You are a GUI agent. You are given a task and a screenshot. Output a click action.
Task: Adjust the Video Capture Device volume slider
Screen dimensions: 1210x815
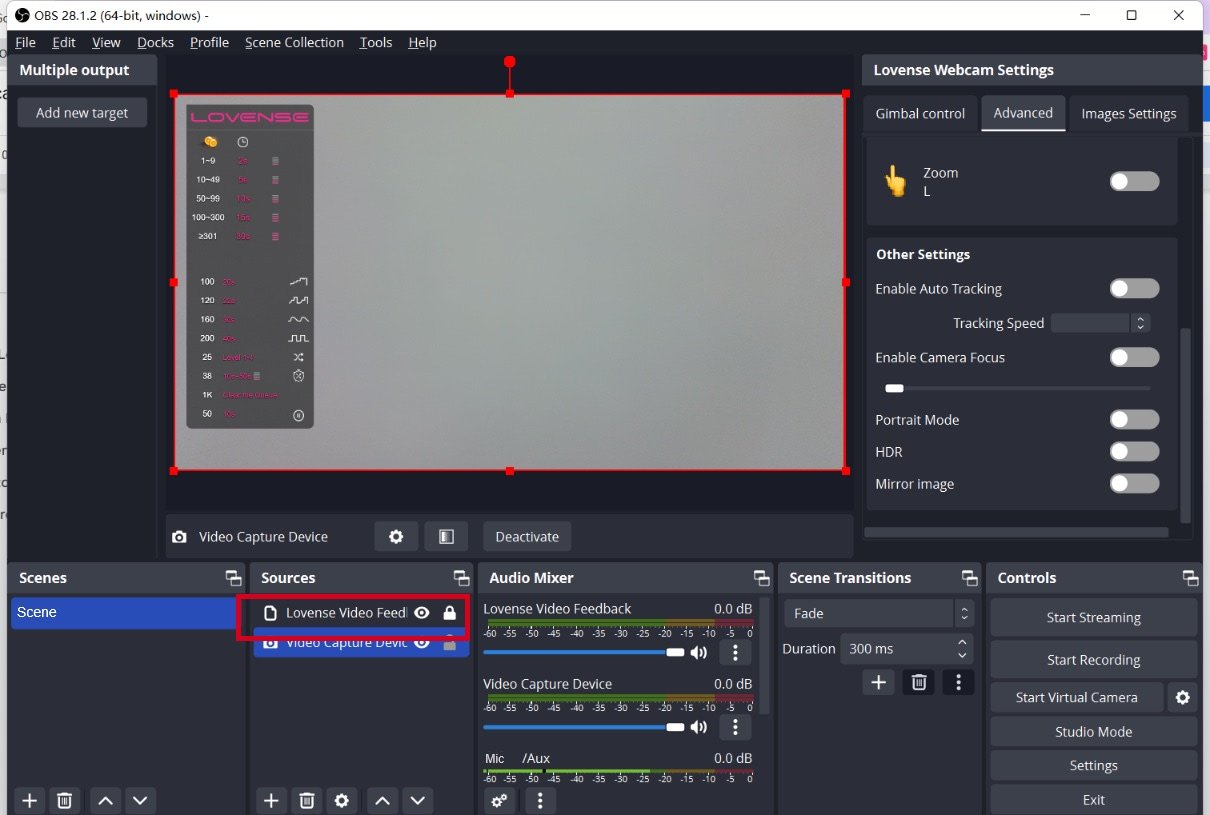(x=584, y=727)
